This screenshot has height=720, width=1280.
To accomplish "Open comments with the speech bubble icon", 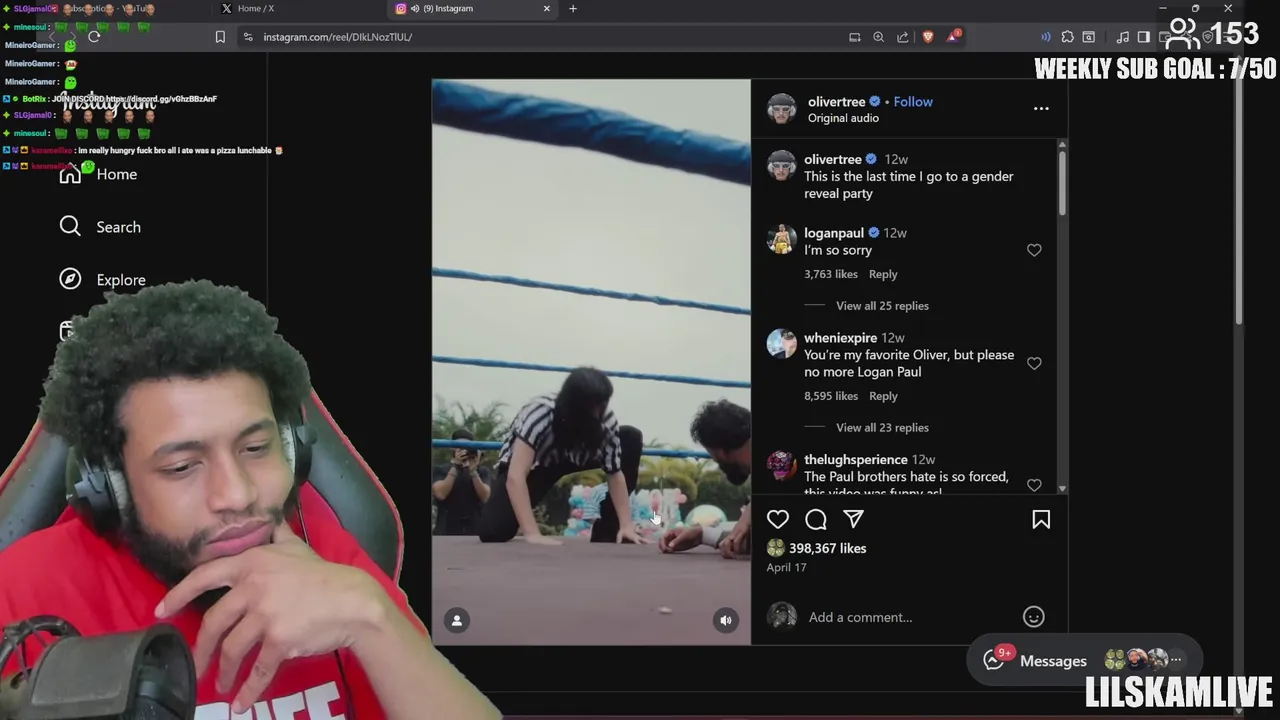I will point(816,519).
